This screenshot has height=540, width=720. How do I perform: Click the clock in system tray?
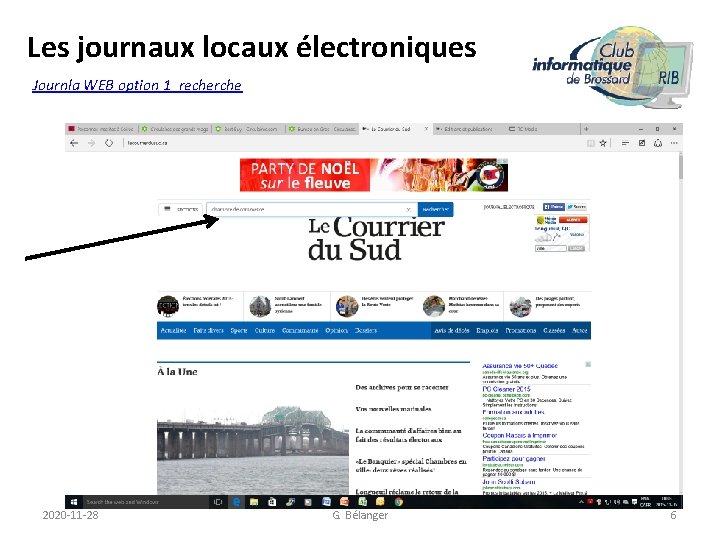click(x=666, y=502)
